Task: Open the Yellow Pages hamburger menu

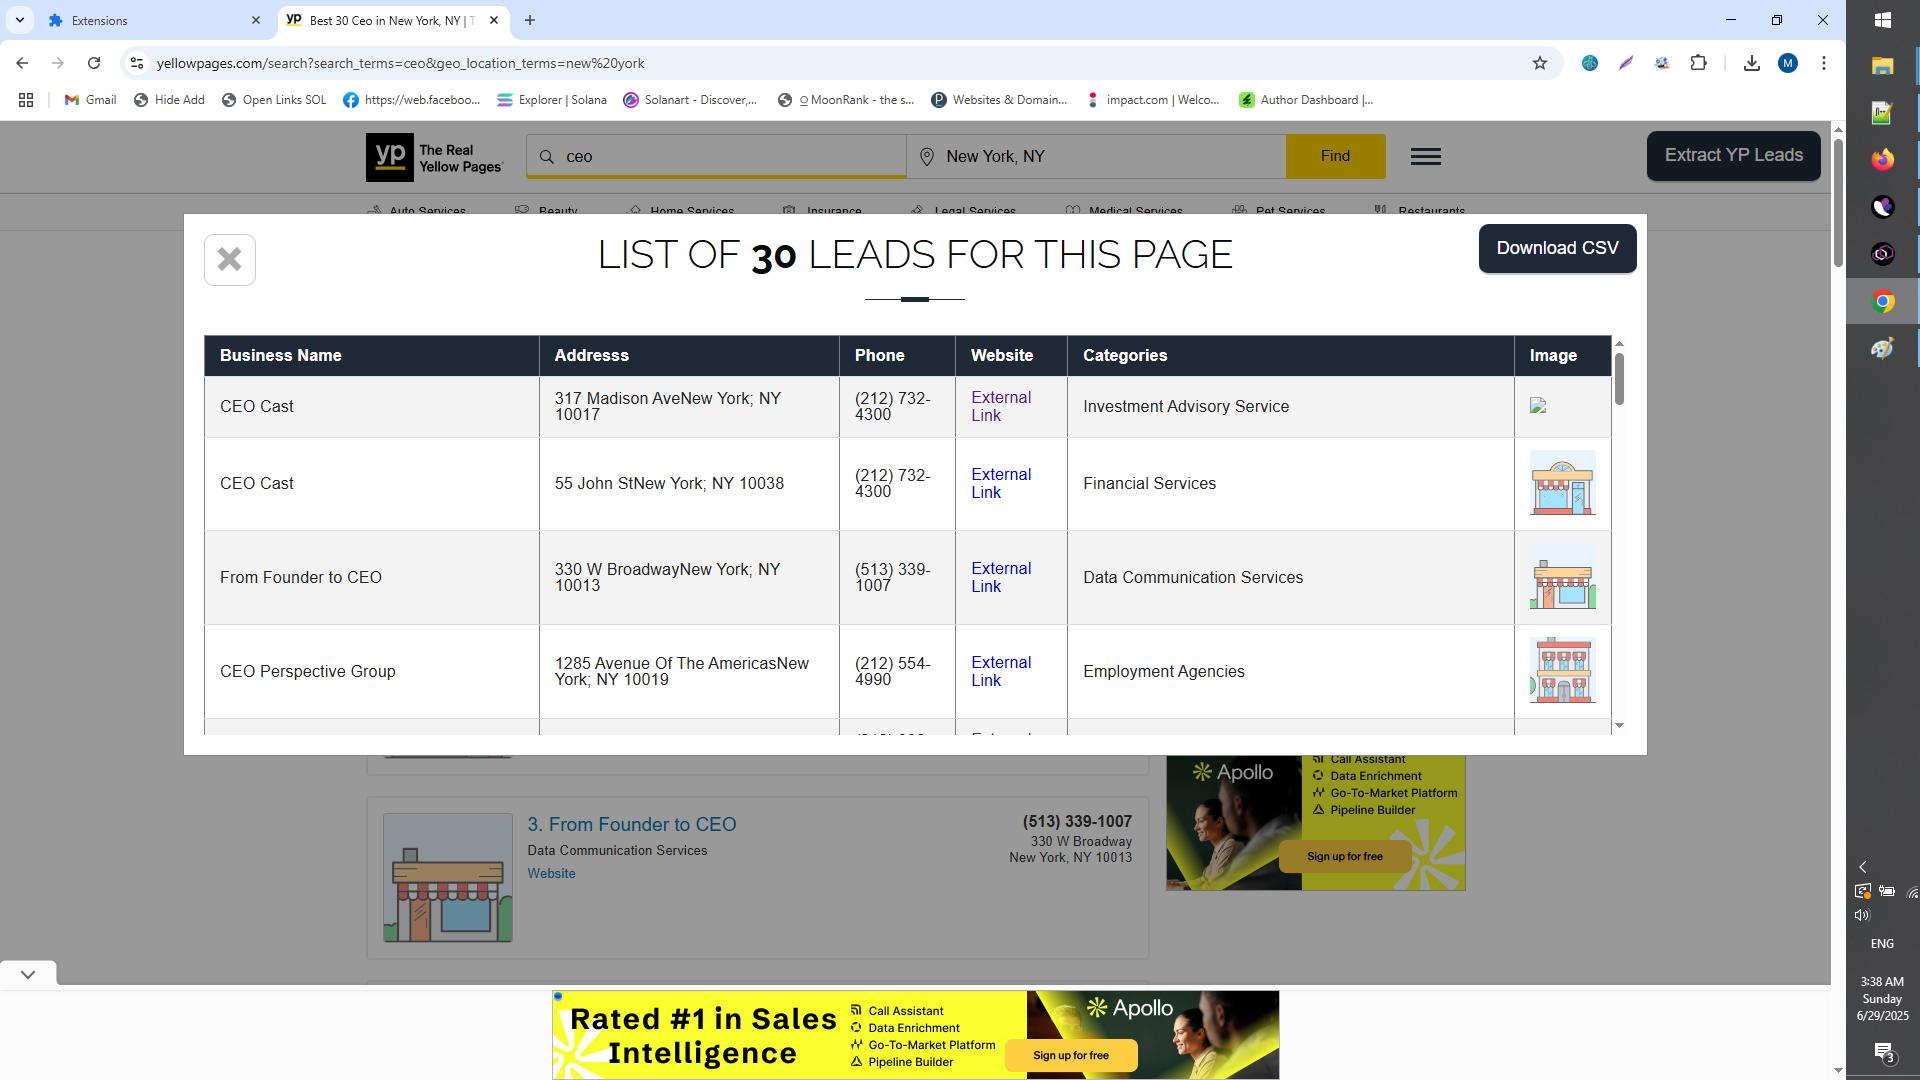Action: pyautogui.click(x=1426, y=156)
